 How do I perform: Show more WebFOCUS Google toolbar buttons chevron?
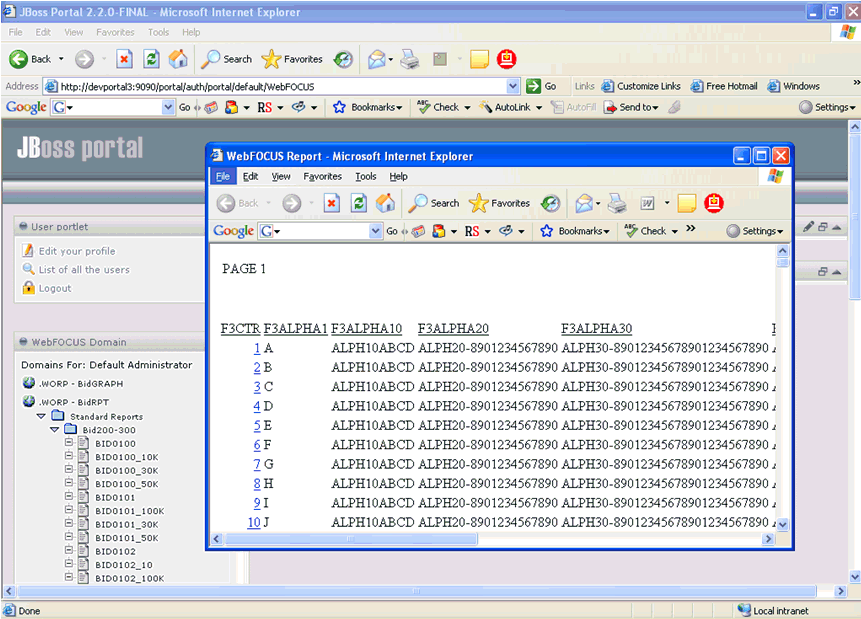tap(691, 228)
